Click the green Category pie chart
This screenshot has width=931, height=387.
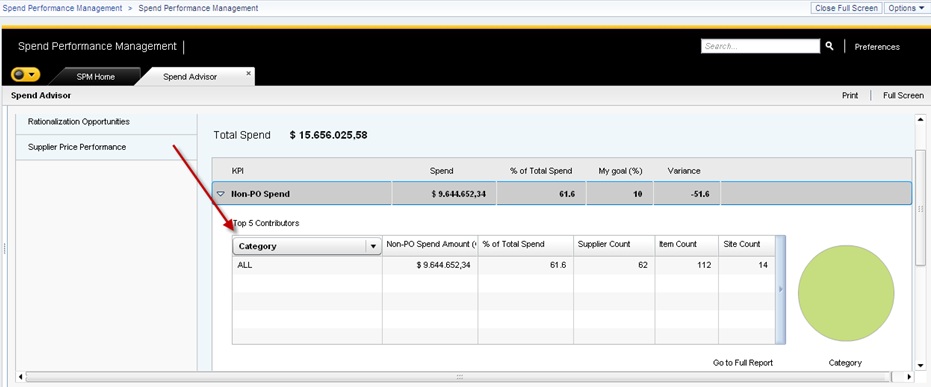[846, 293]
